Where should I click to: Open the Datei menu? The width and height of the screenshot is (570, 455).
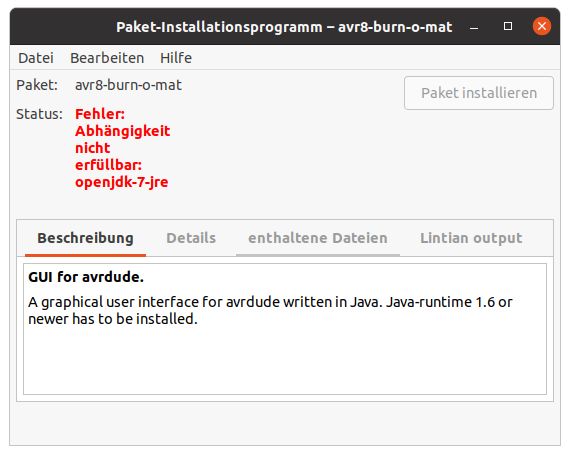point(36,58)
